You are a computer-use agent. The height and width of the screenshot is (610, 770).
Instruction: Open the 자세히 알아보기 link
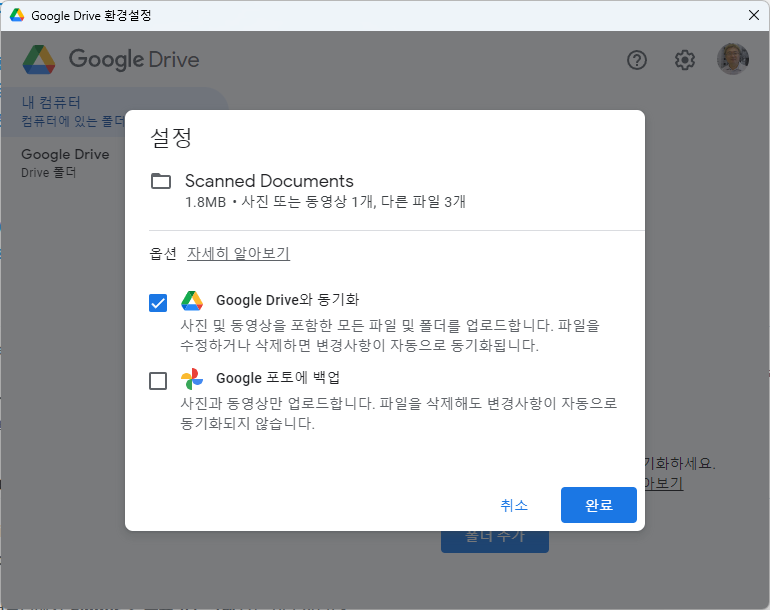click(238, 254)
